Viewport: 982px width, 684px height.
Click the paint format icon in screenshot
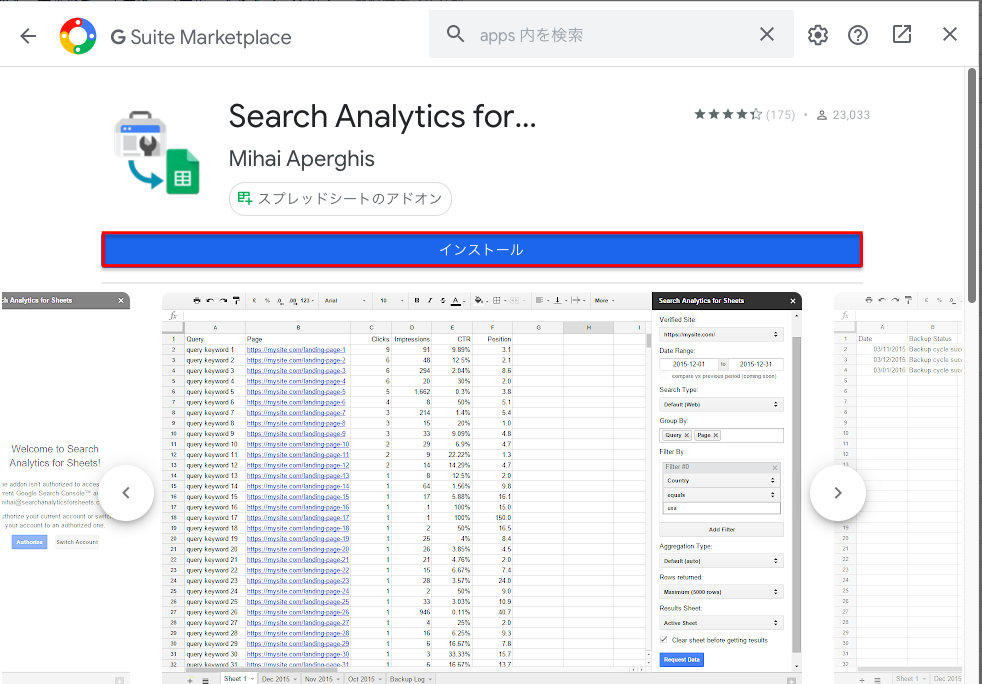tap(236, 301)
